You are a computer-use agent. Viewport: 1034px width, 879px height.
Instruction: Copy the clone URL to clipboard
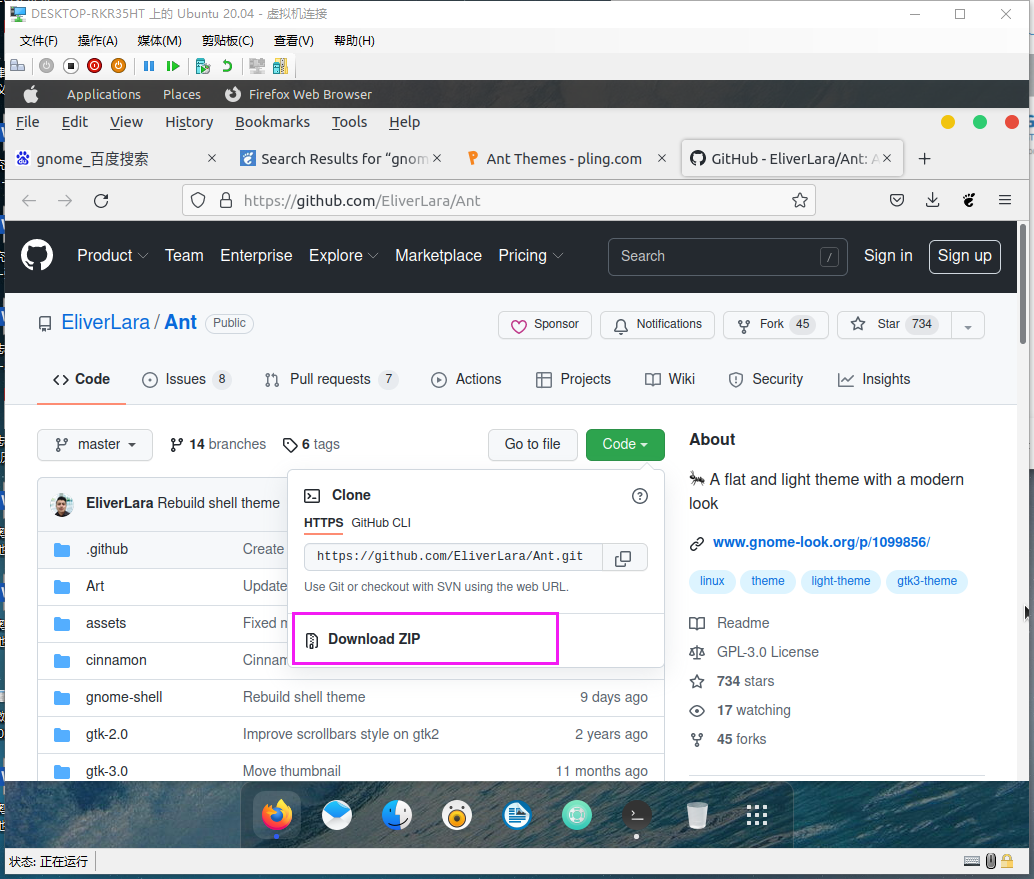pos(623,558)
